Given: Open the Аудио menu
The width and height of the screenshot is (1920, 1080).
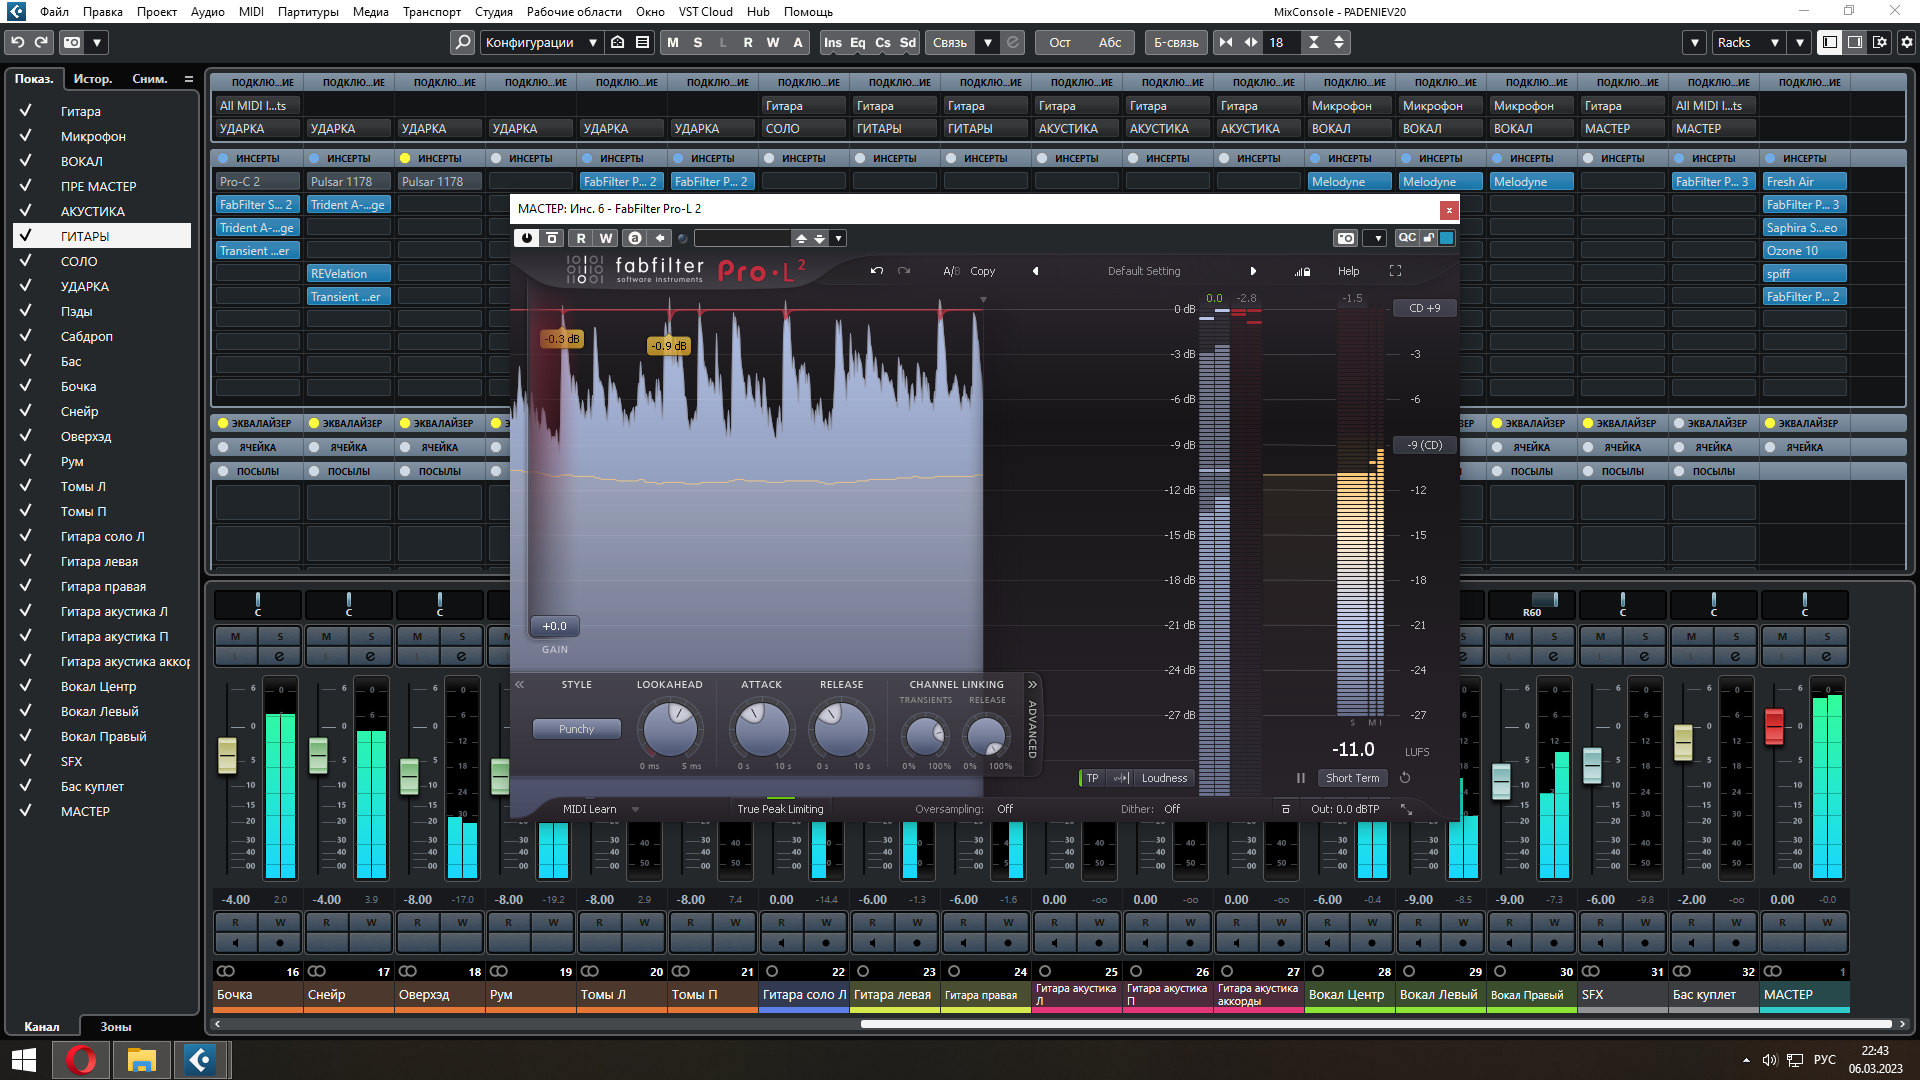Looking at the screenshot, I should coord(207,12).
